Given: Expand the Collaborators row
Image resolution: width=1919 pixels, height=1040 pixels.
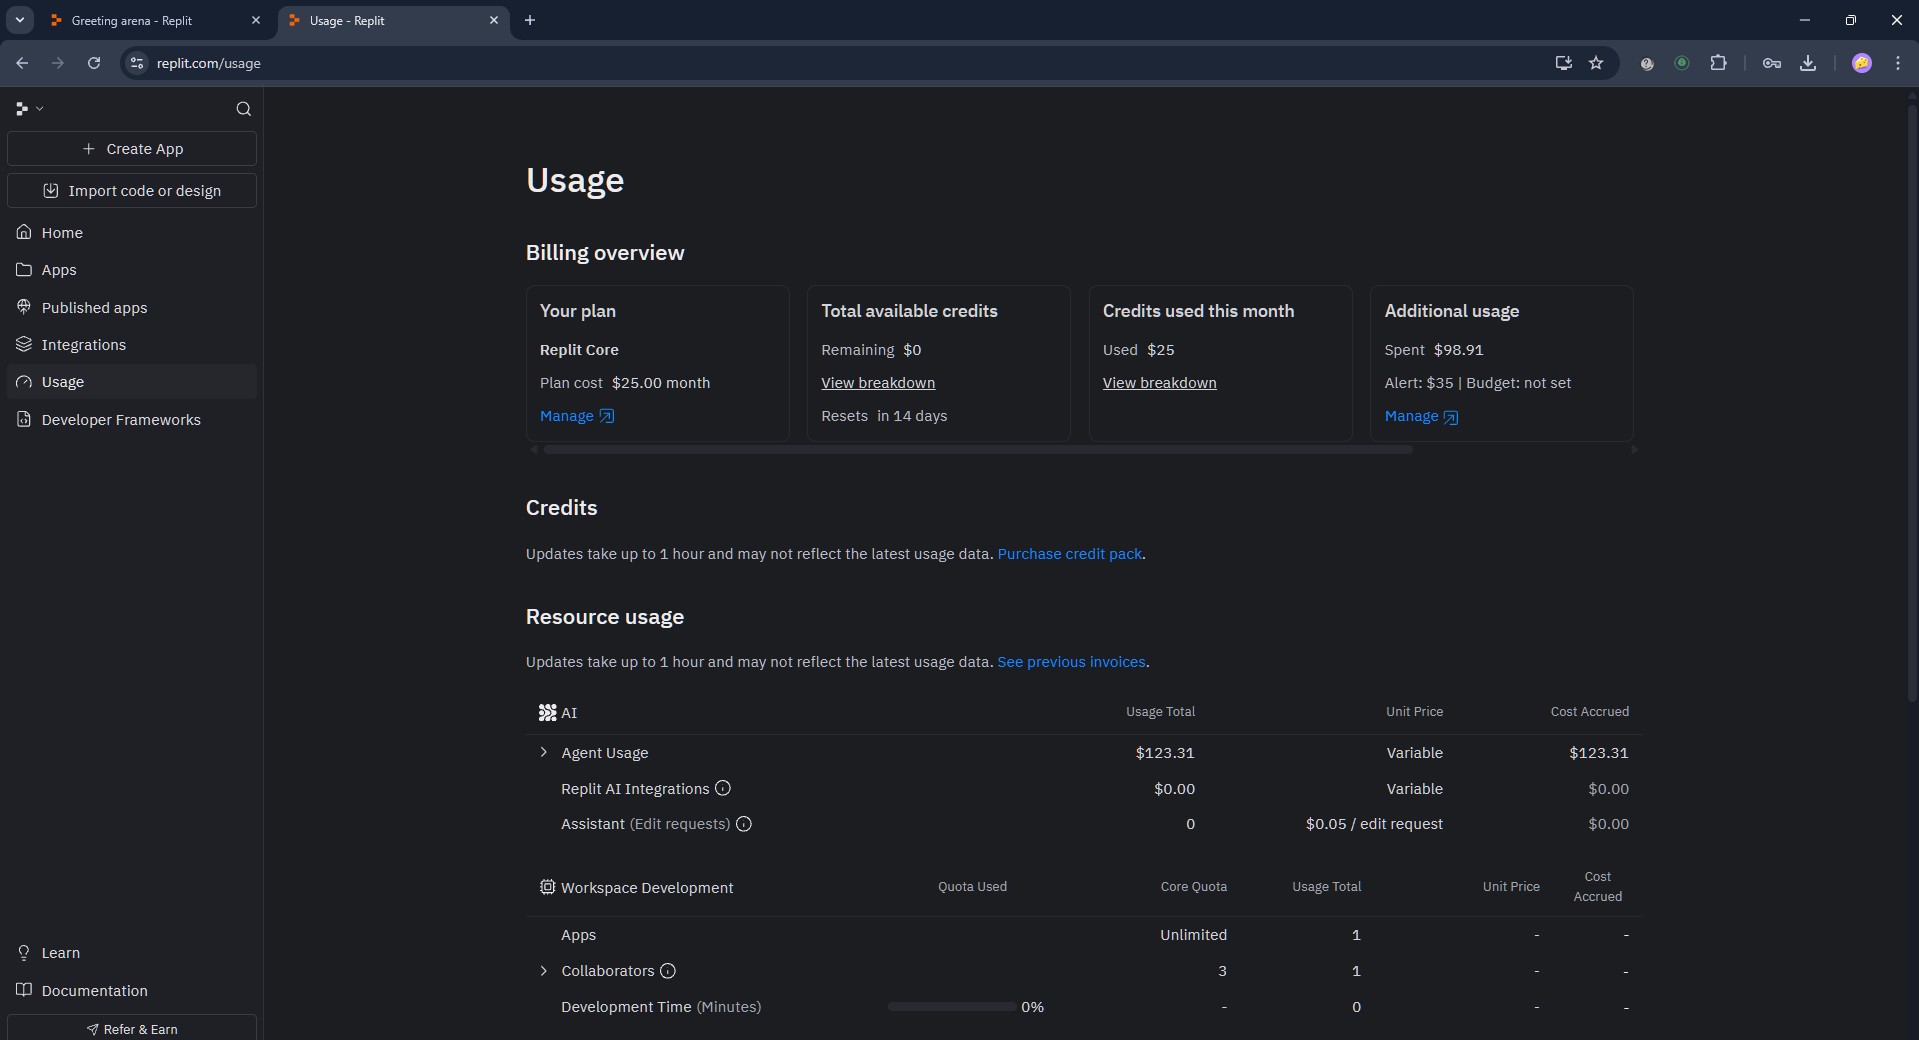Looking at the screenshot, I should (544, 971).
